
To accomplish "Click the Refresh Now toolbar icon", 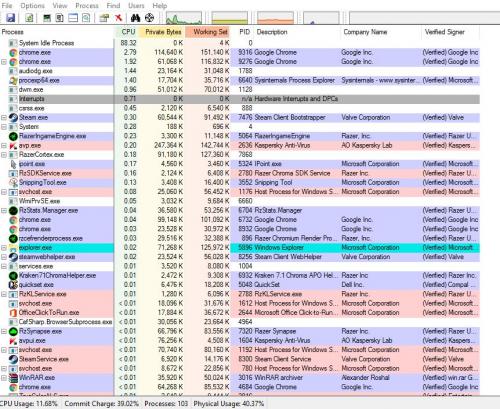I will pos(29,18).
